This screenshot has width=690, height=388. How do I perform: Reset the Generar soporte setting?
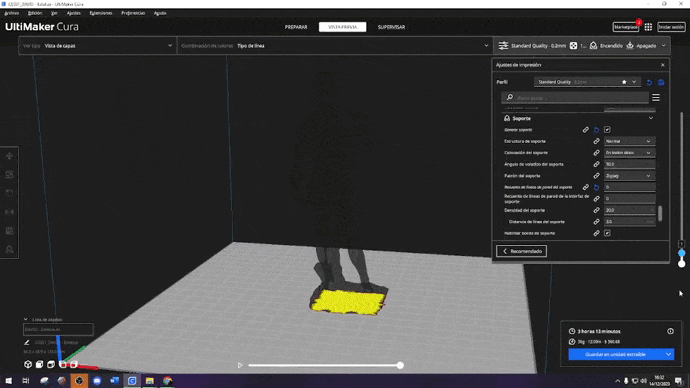click(596, 130)
